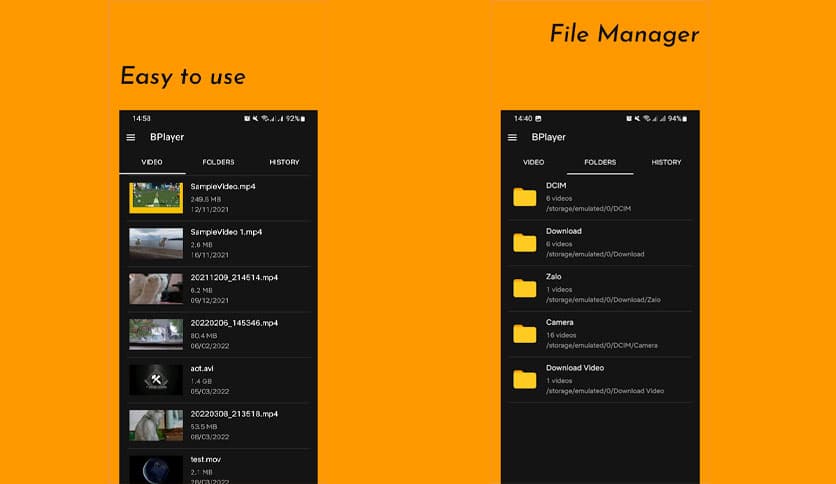Select 20220308_213518.mp4 file name

(234, 413)
